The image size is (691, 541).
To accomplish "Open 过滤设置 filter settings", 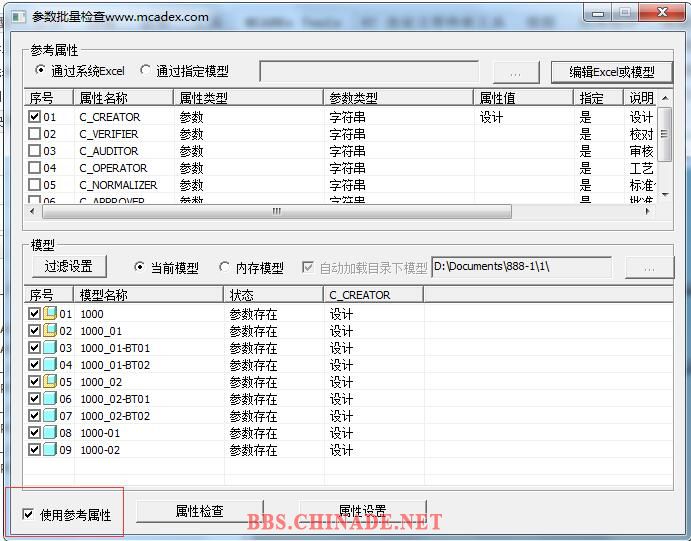I will click(69, 266).
